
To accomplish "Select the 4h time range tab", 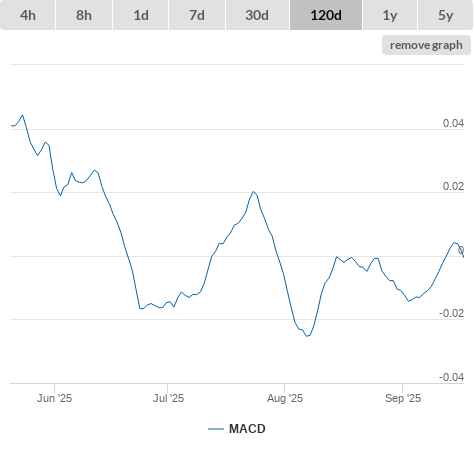I will click(x=28, y=15).
